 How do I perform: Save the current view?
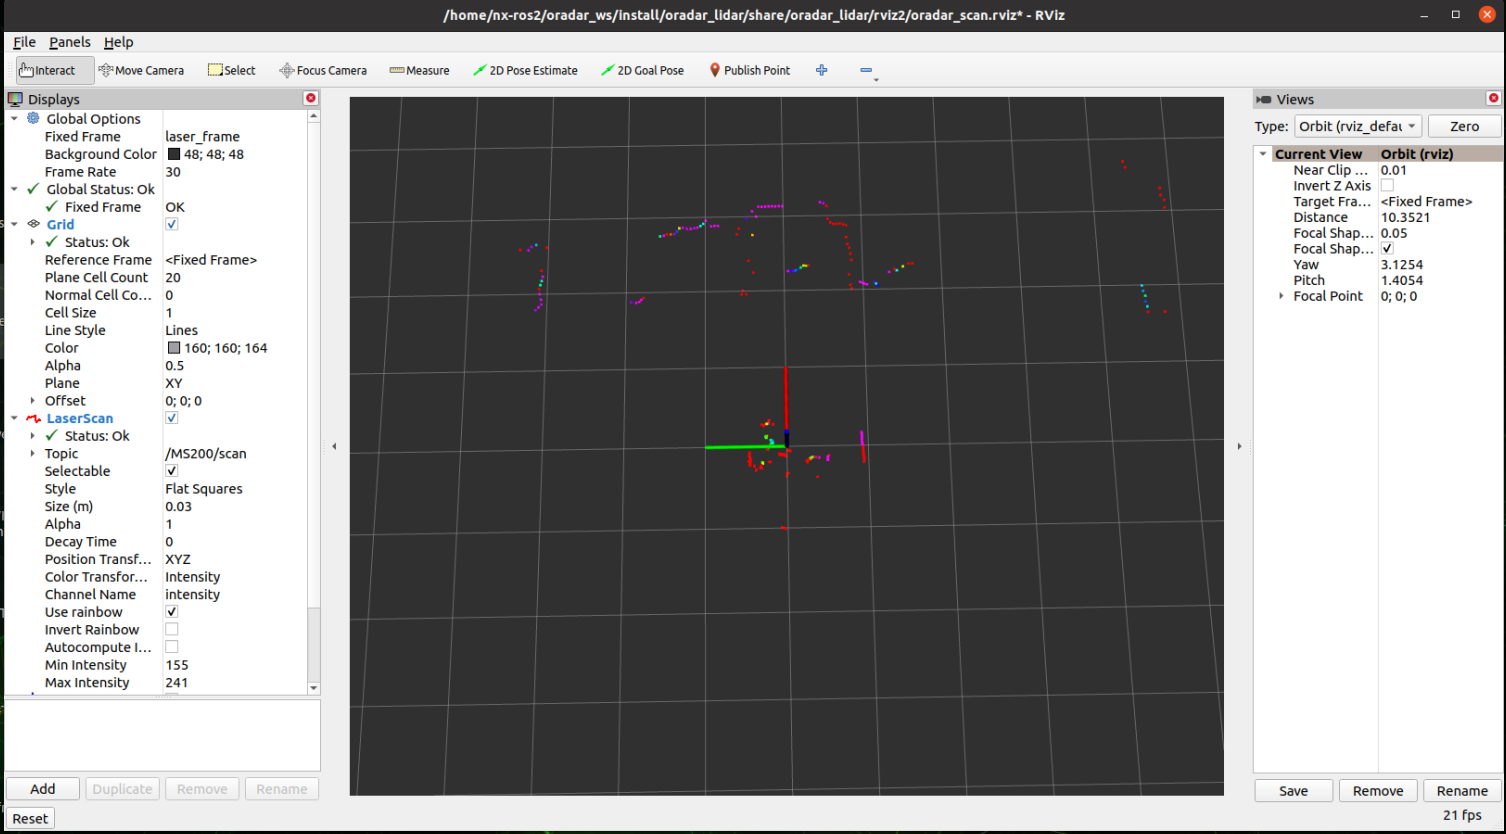pos(1293,791)
